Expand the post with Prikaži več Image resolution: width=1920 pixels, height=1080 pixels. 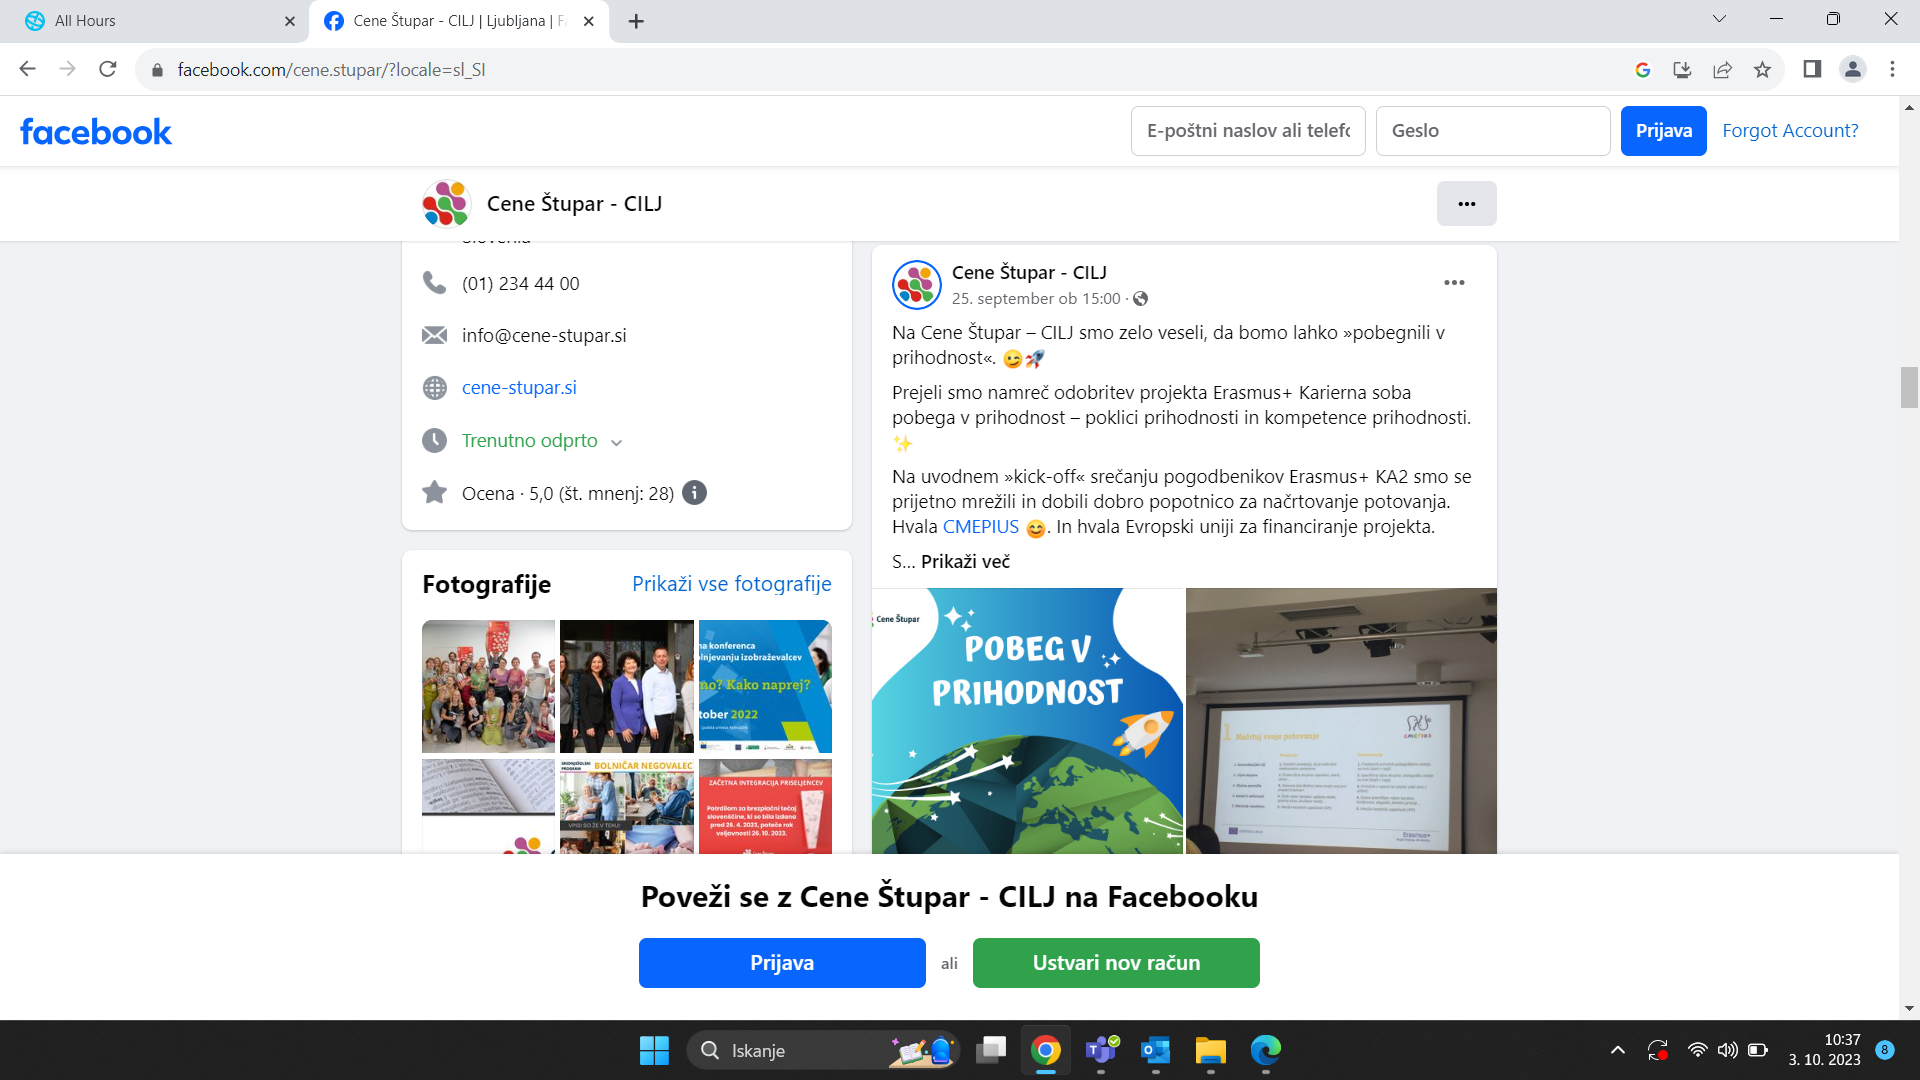(x=965, y=562)
